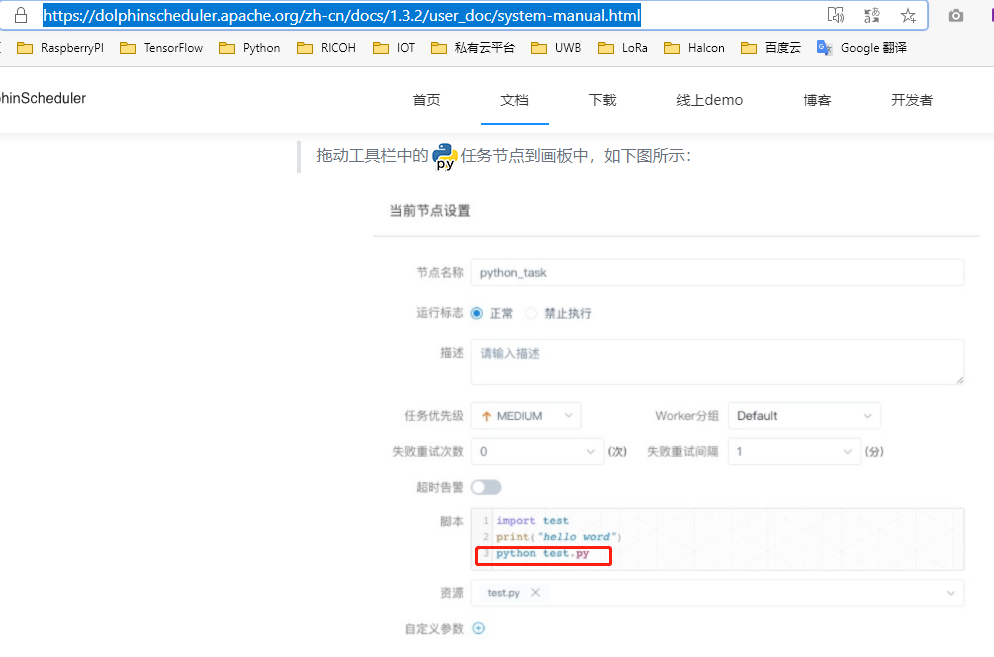Open the 文档 navigation tab

click(x=514, y=100)
